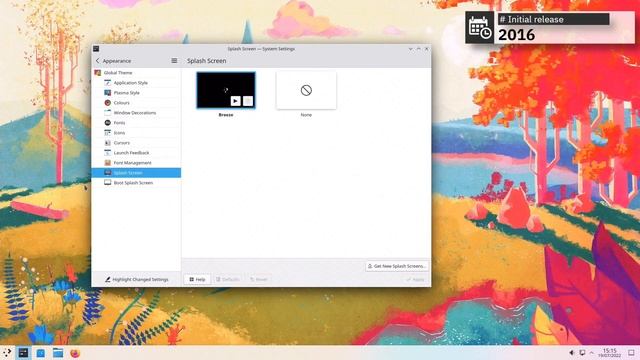The width and height of the screenshot is (640, 360).
Task: Click the second overlay button on Breeze thumbnail
Action: point(248,101)
